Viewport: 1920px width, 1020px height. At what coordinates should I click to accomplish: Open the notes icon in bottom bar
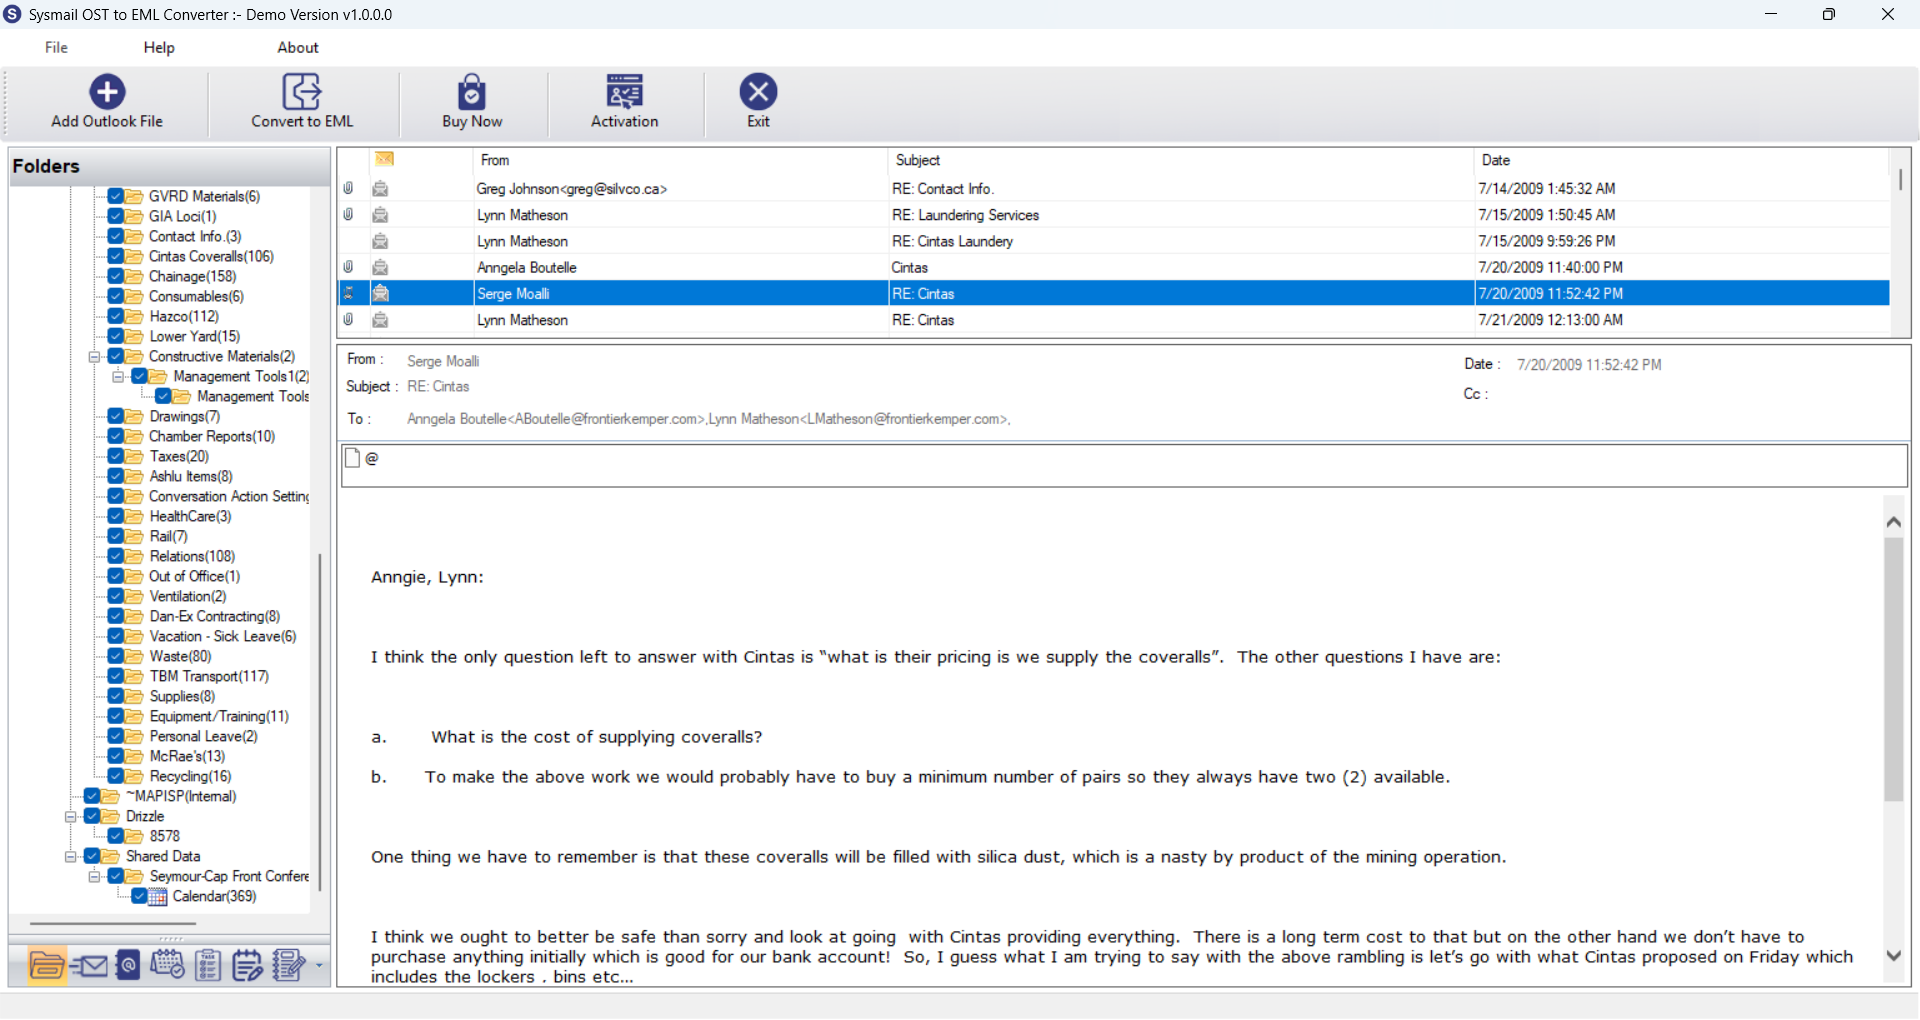coord(247,966)
